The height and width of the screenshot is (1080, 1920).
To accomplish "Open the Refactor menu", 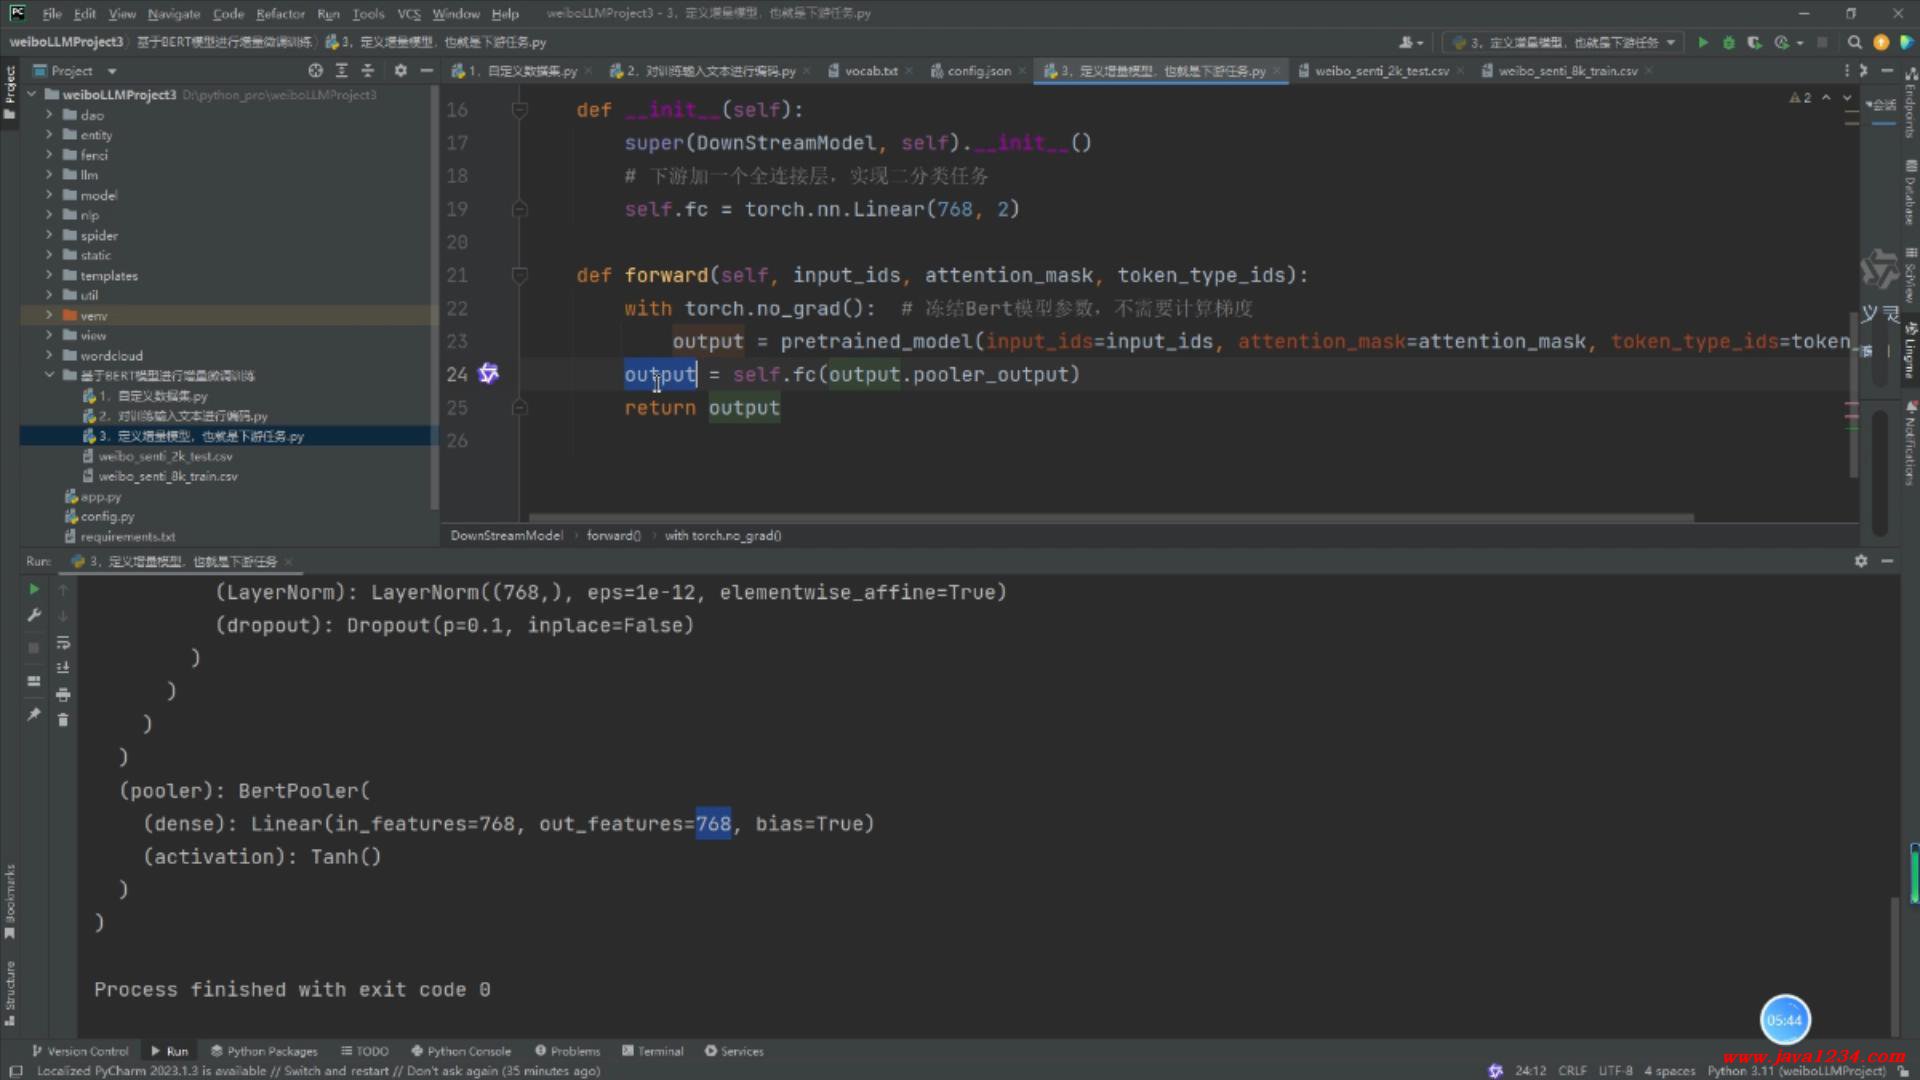I will [x=279, y=14].
